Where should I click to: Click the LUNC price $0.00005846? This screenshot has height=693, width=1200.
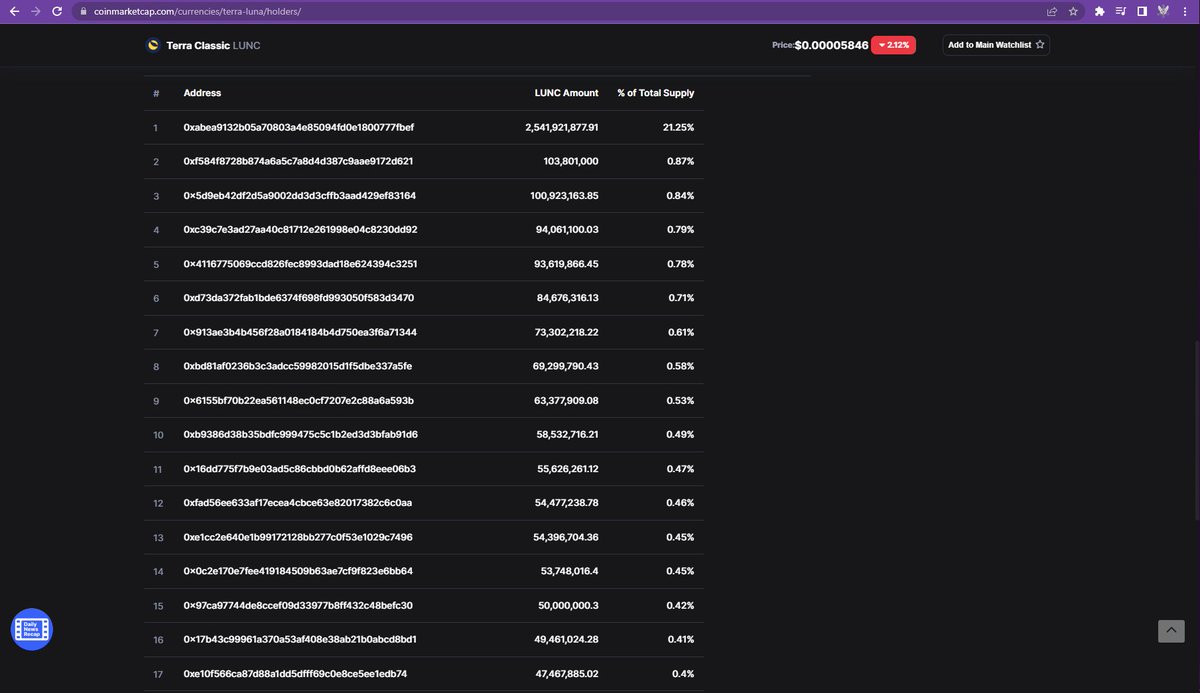tap(831, 45)
